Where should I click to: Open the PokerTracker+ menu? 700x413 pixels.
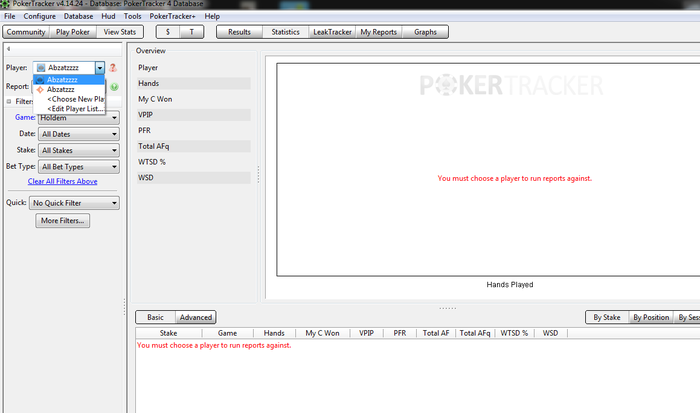[172, 16]
